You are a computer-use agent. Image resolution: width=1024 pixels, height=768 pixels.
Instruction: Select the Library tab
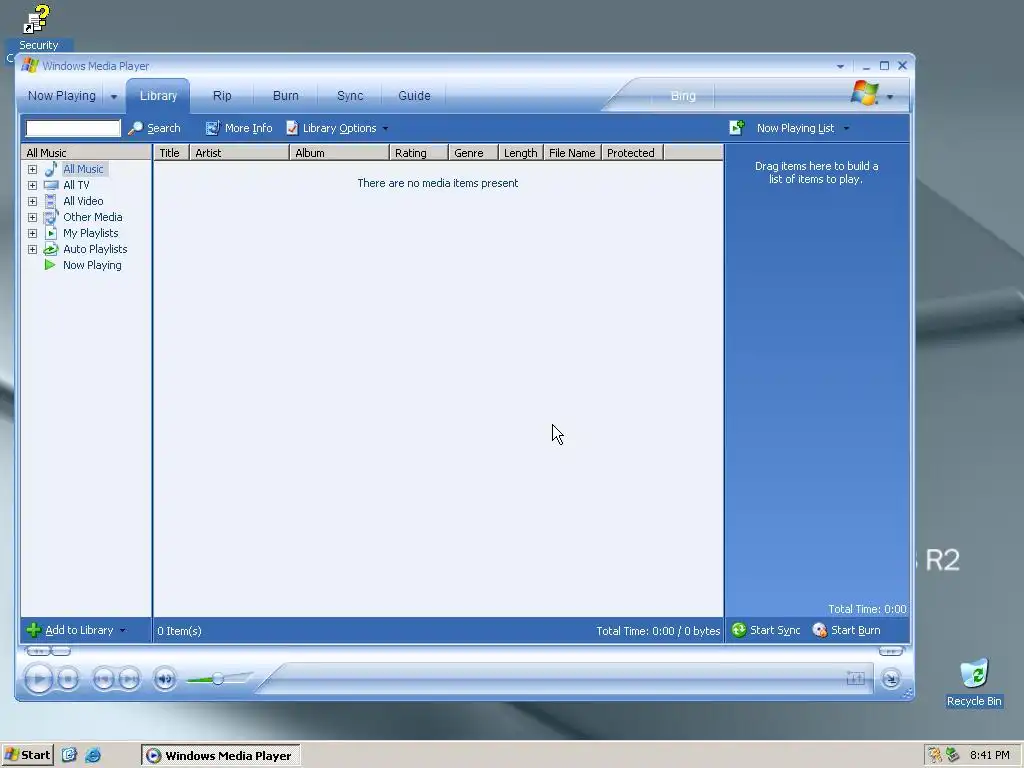click(x=158, y=96)
